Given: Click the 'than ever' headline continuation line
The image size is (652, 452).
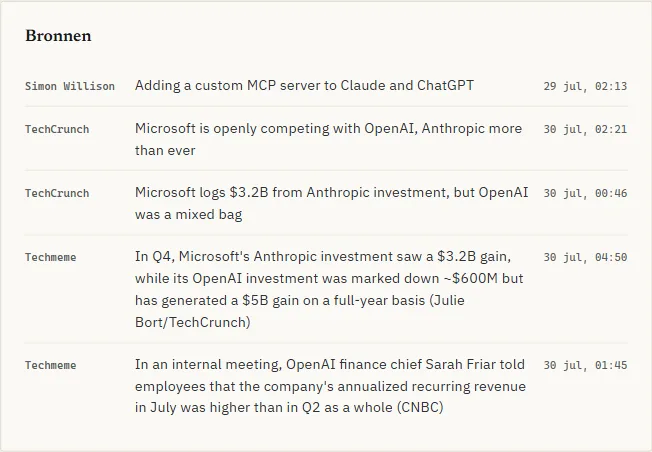Looking at the screenshot, I should [165, 150].
